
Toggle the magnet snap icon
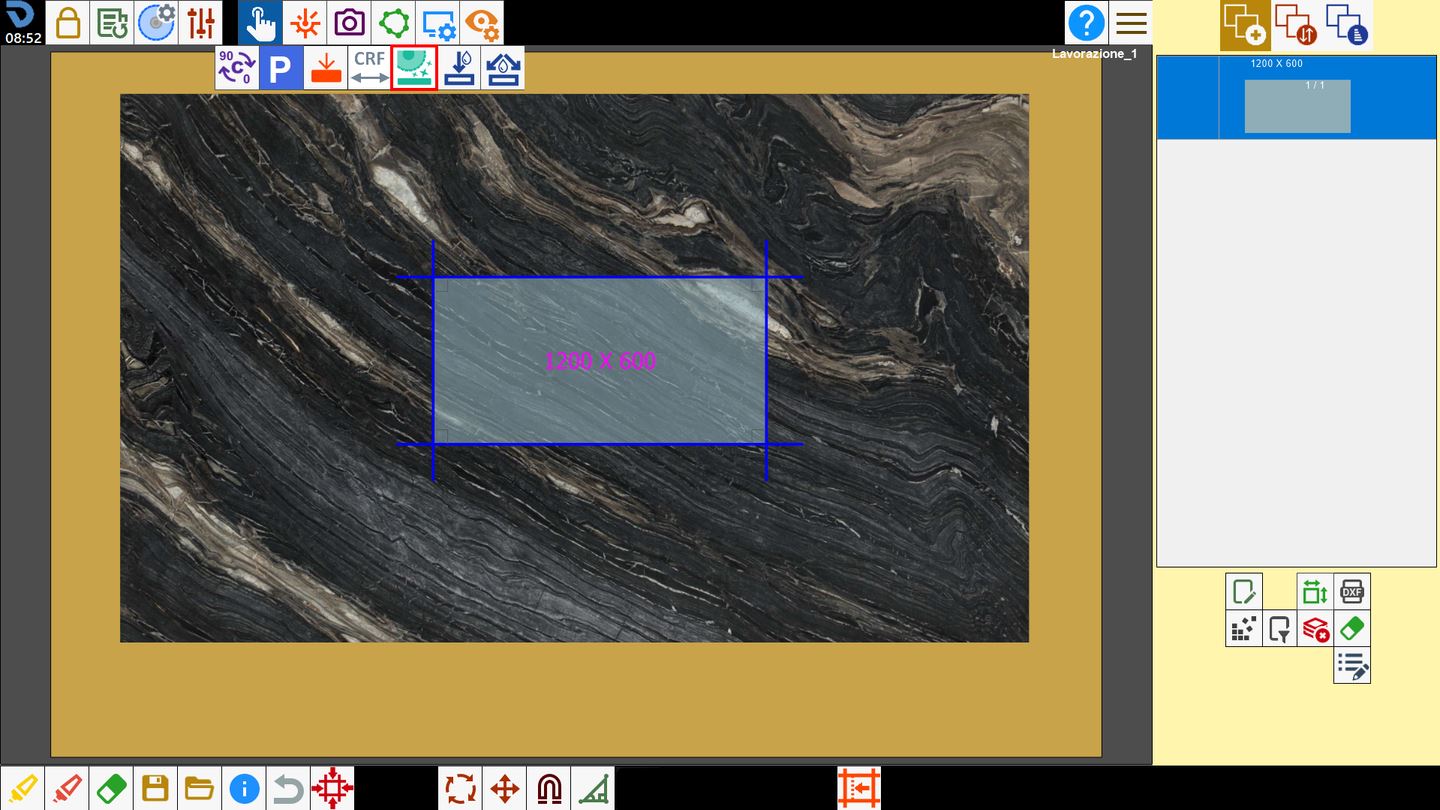(x=549, y=788)
